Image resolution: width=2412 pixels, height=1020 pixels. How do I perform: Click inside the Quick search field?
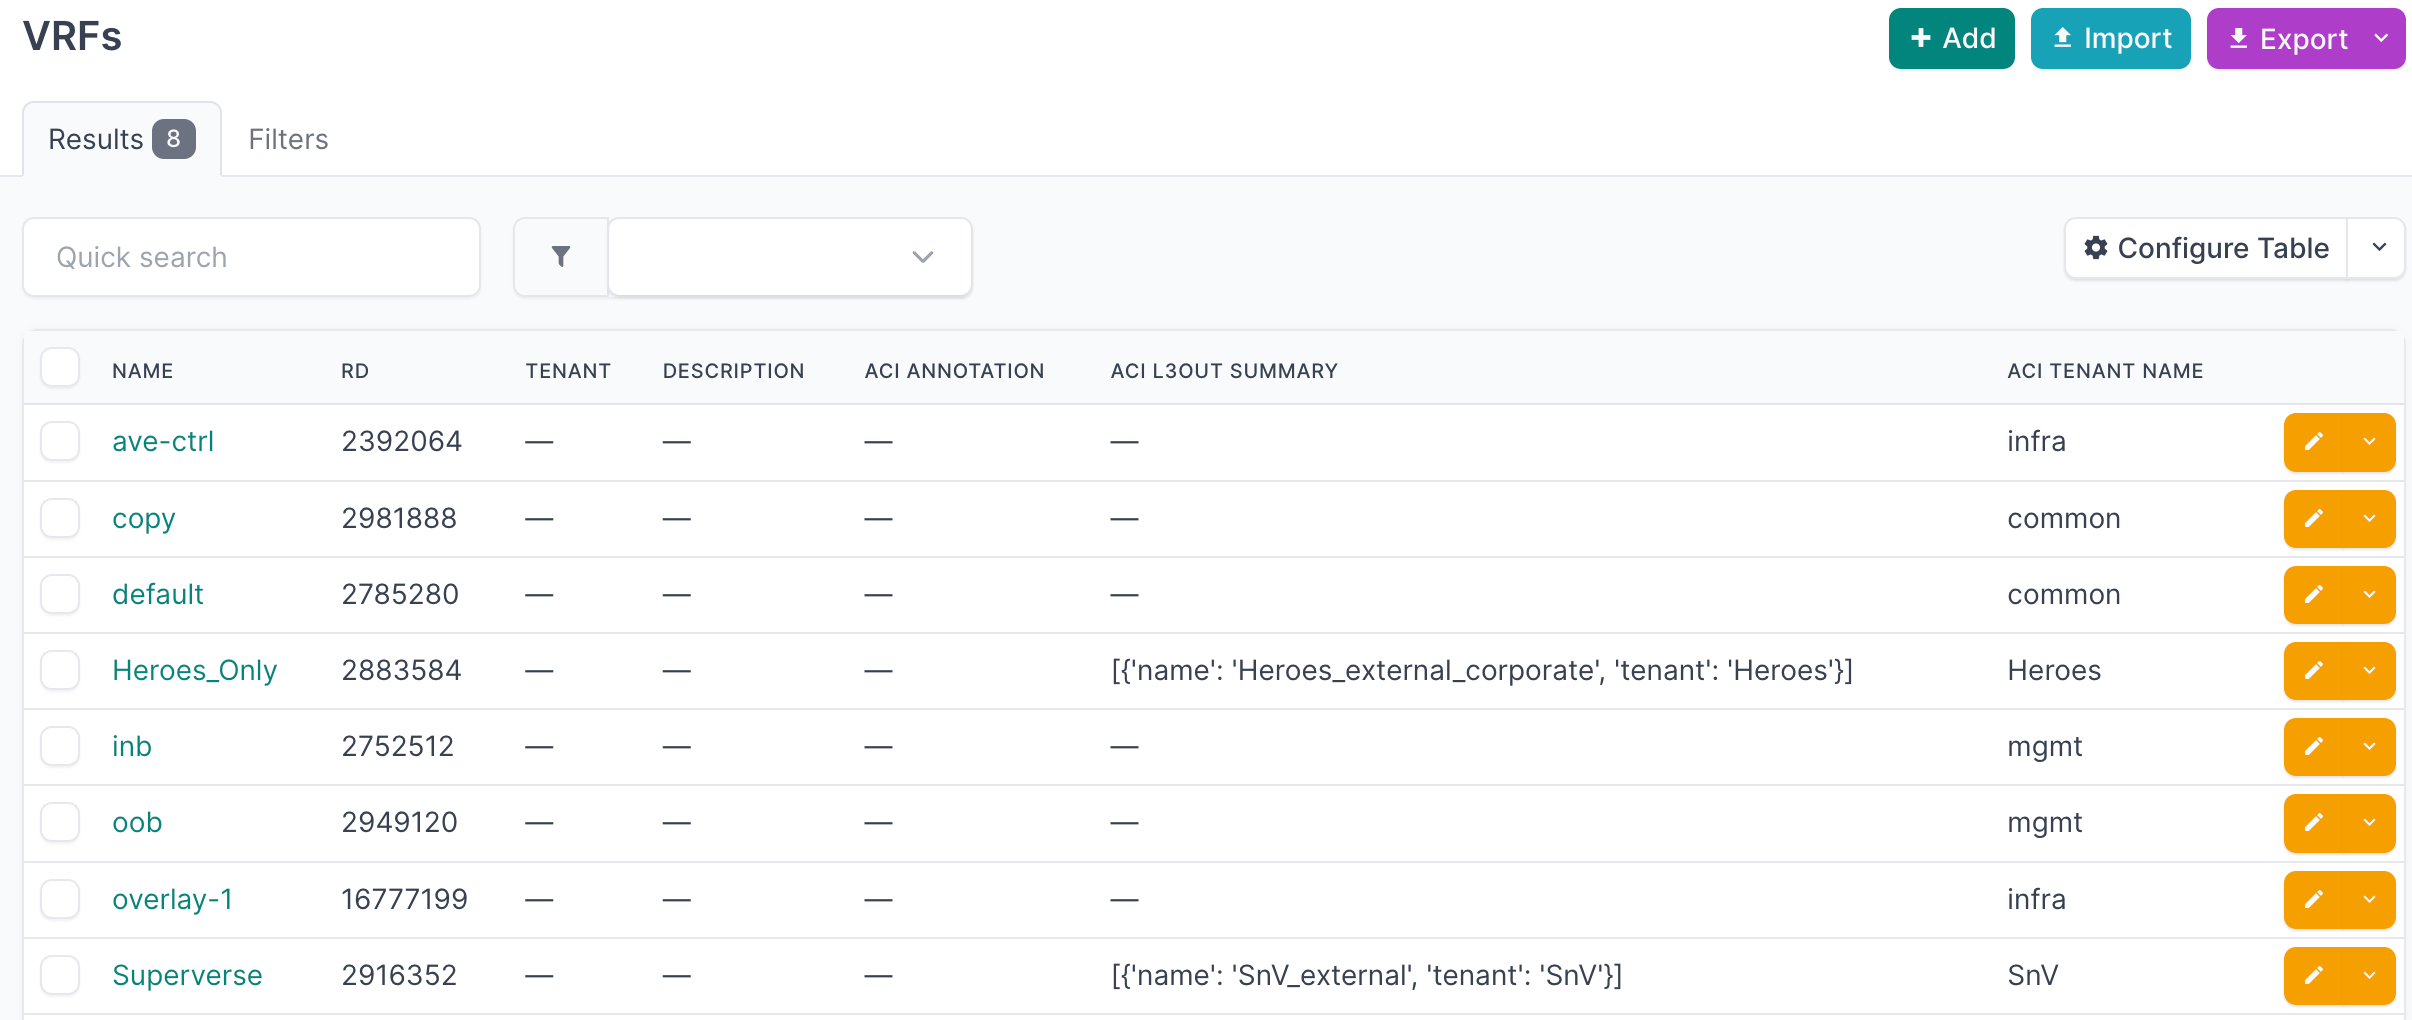[252, 257]
